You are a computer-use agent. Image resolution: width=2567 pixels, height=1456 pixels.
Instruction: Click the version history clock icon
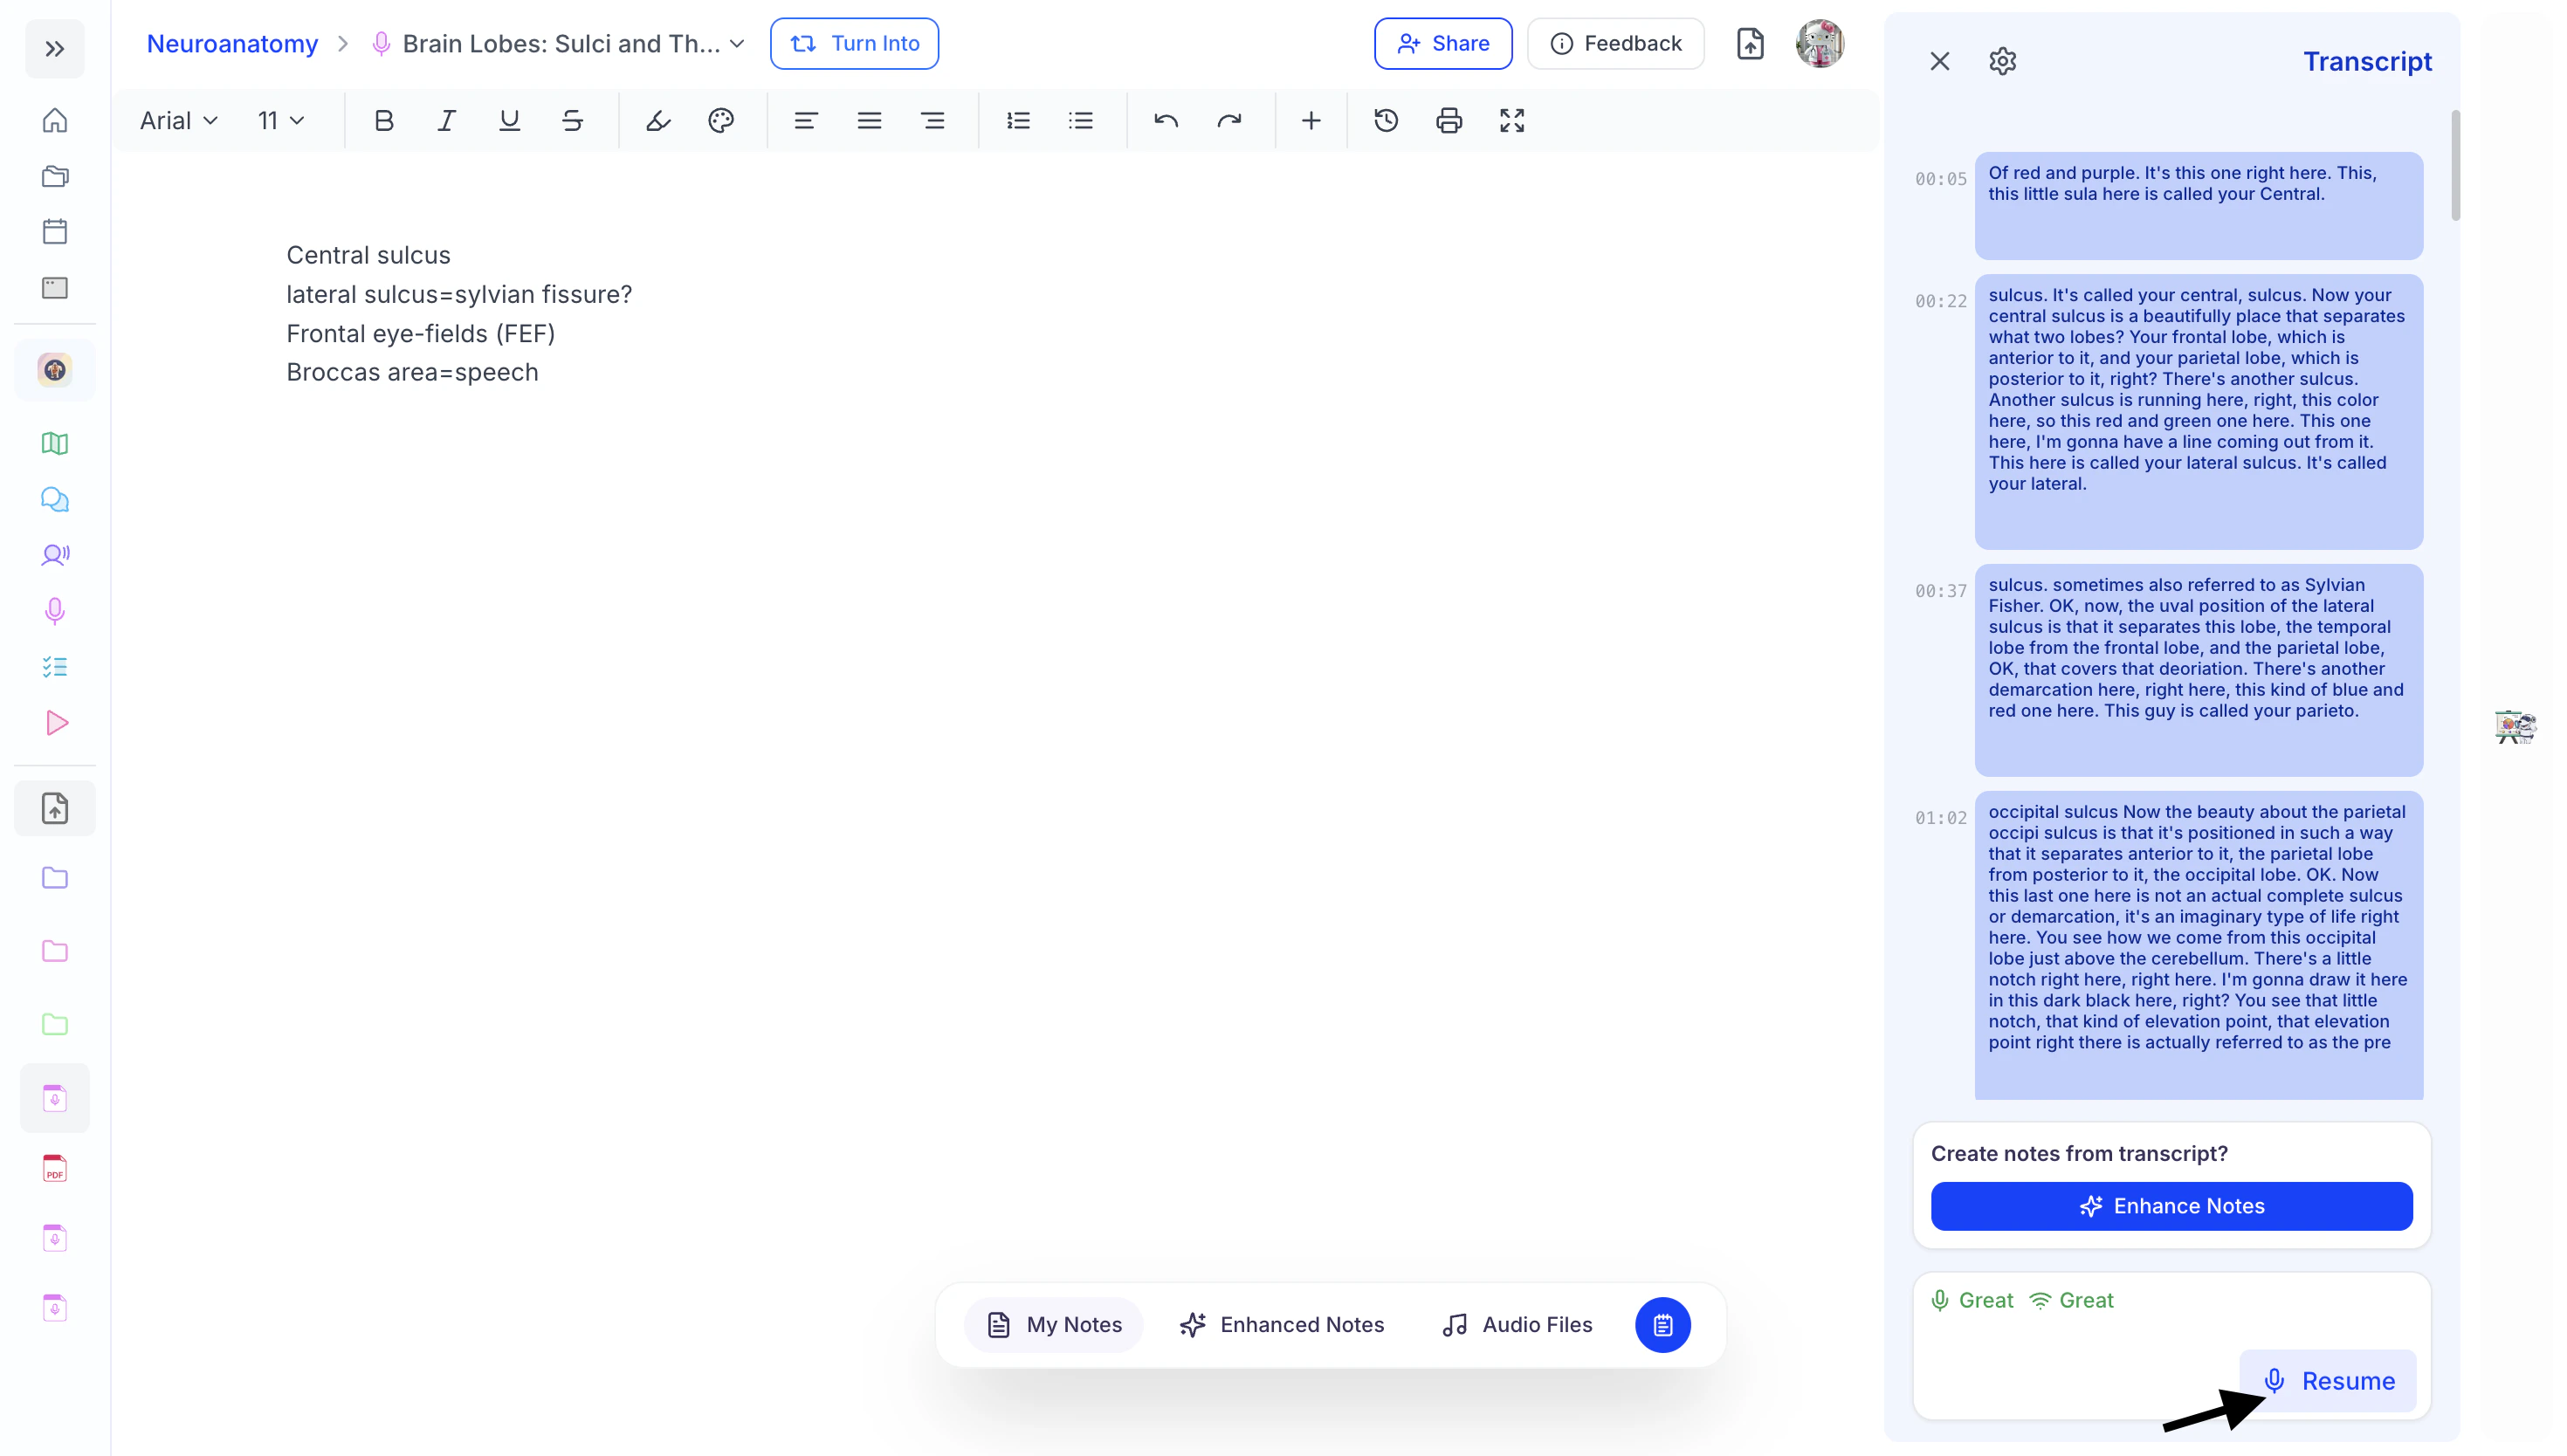click(x=1386, y=121)
